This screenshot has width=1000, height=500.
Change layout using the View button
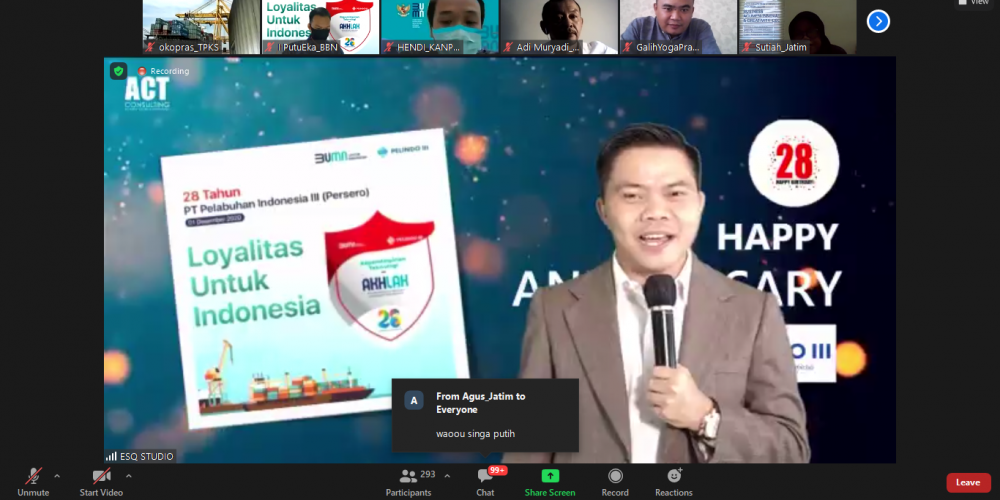pyautogui.click(x=975, y=3)
